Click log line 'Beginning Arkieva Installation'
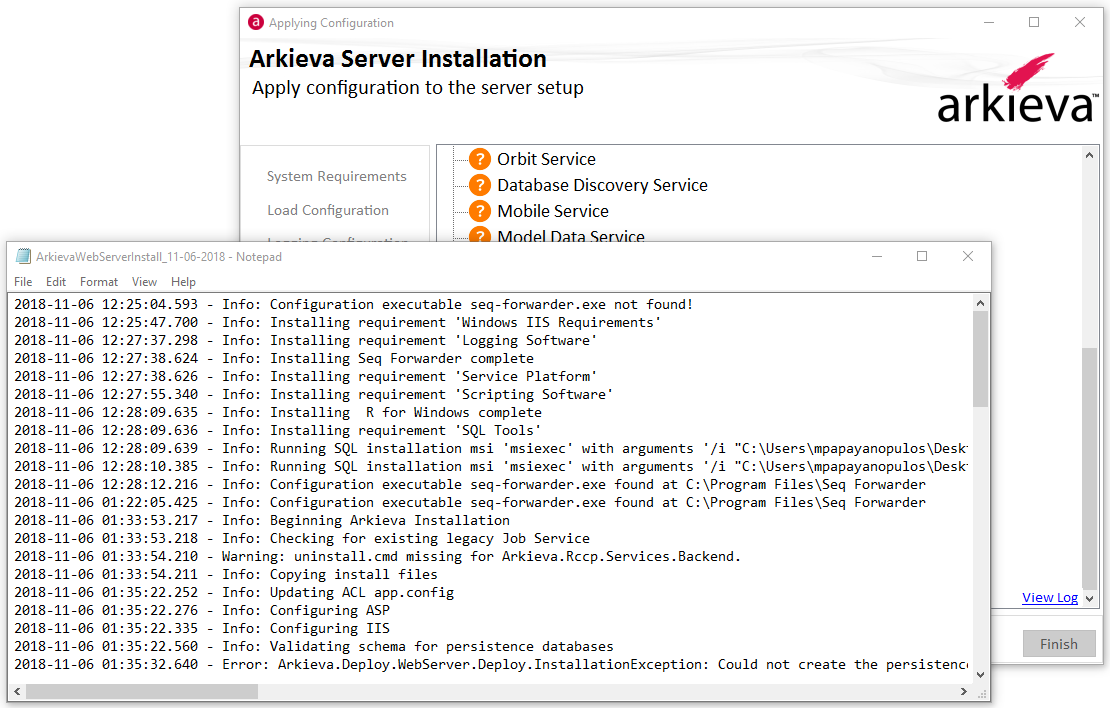The height and width of the screenshot is (708, 1110). tap(262, 520)
